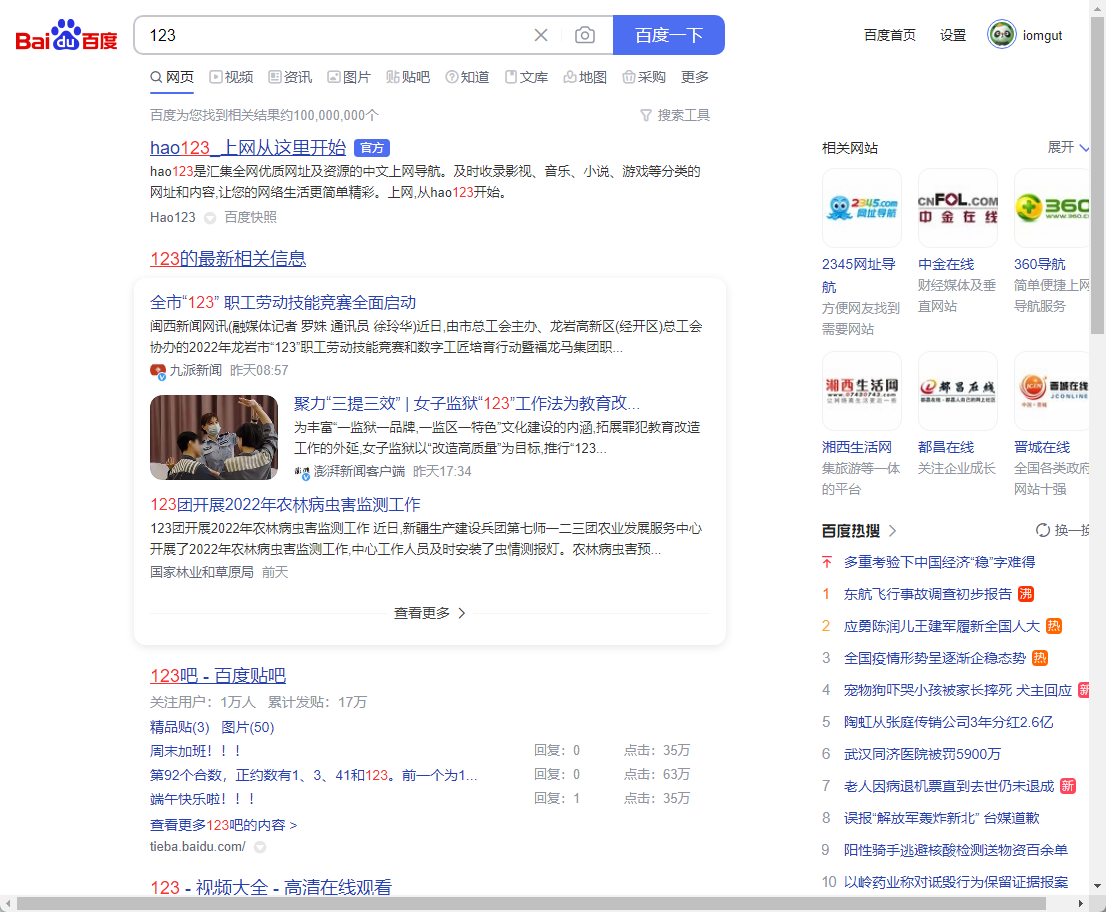Open camera image search icon
1106x912 pixels.
point(585,35)
